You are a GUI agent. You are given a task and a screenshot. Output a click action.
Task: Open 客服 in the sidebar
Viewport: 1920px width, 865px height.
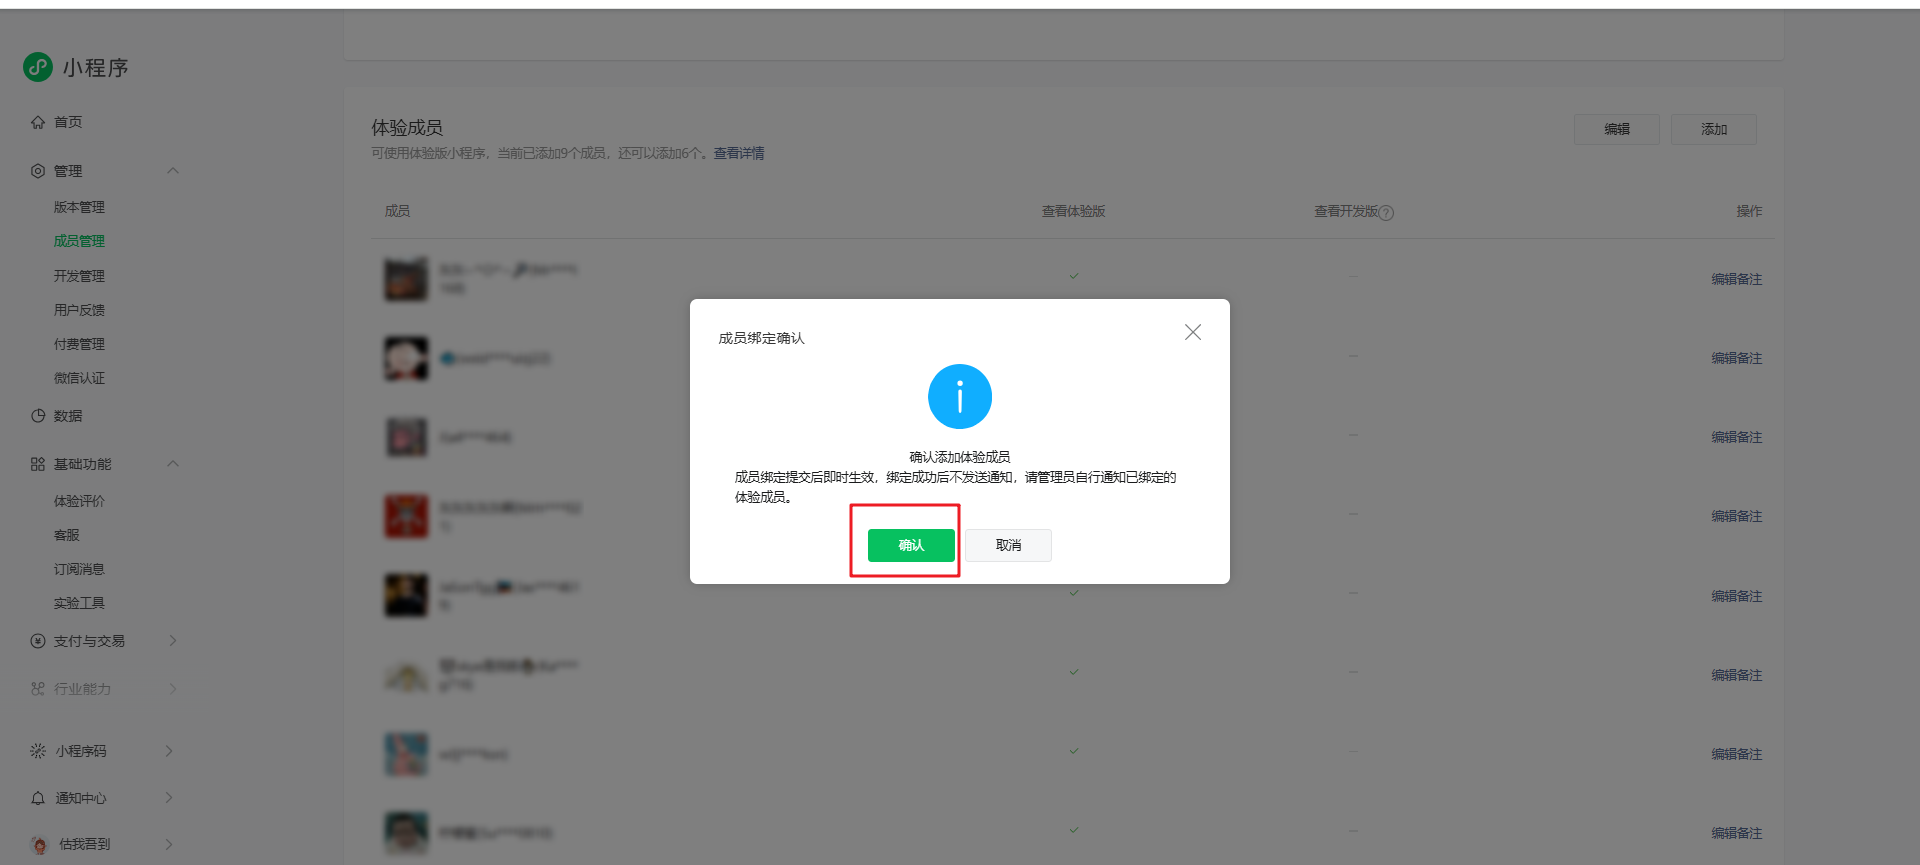point(67,535)
